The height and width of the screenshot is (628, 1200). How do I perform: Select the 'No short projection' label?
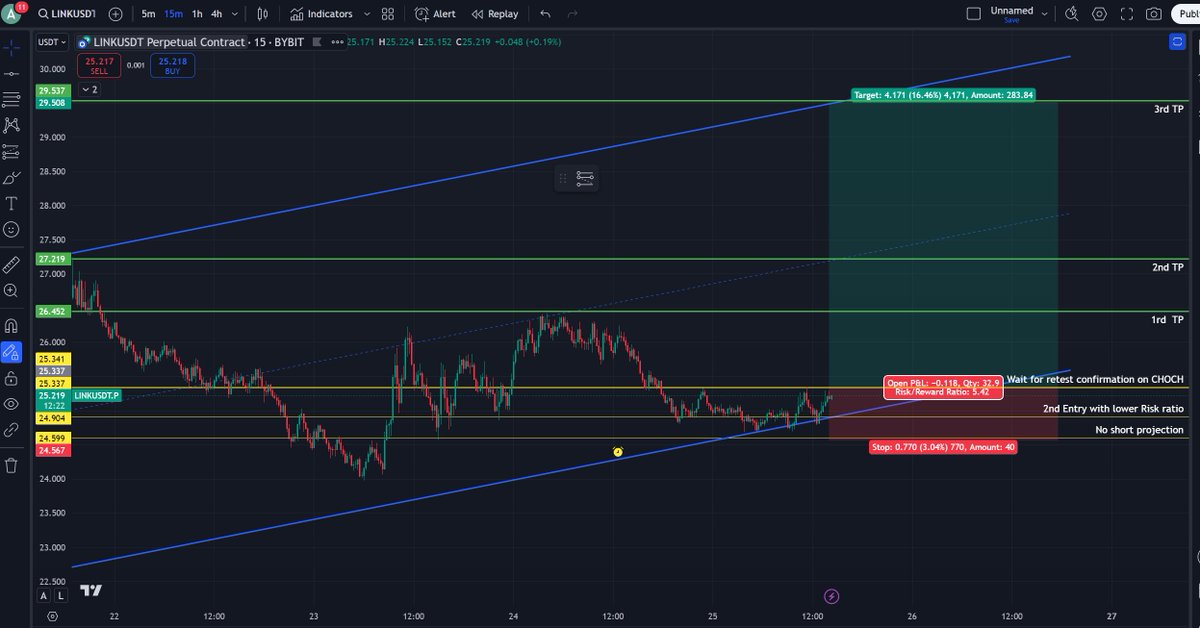(1140, 429)
